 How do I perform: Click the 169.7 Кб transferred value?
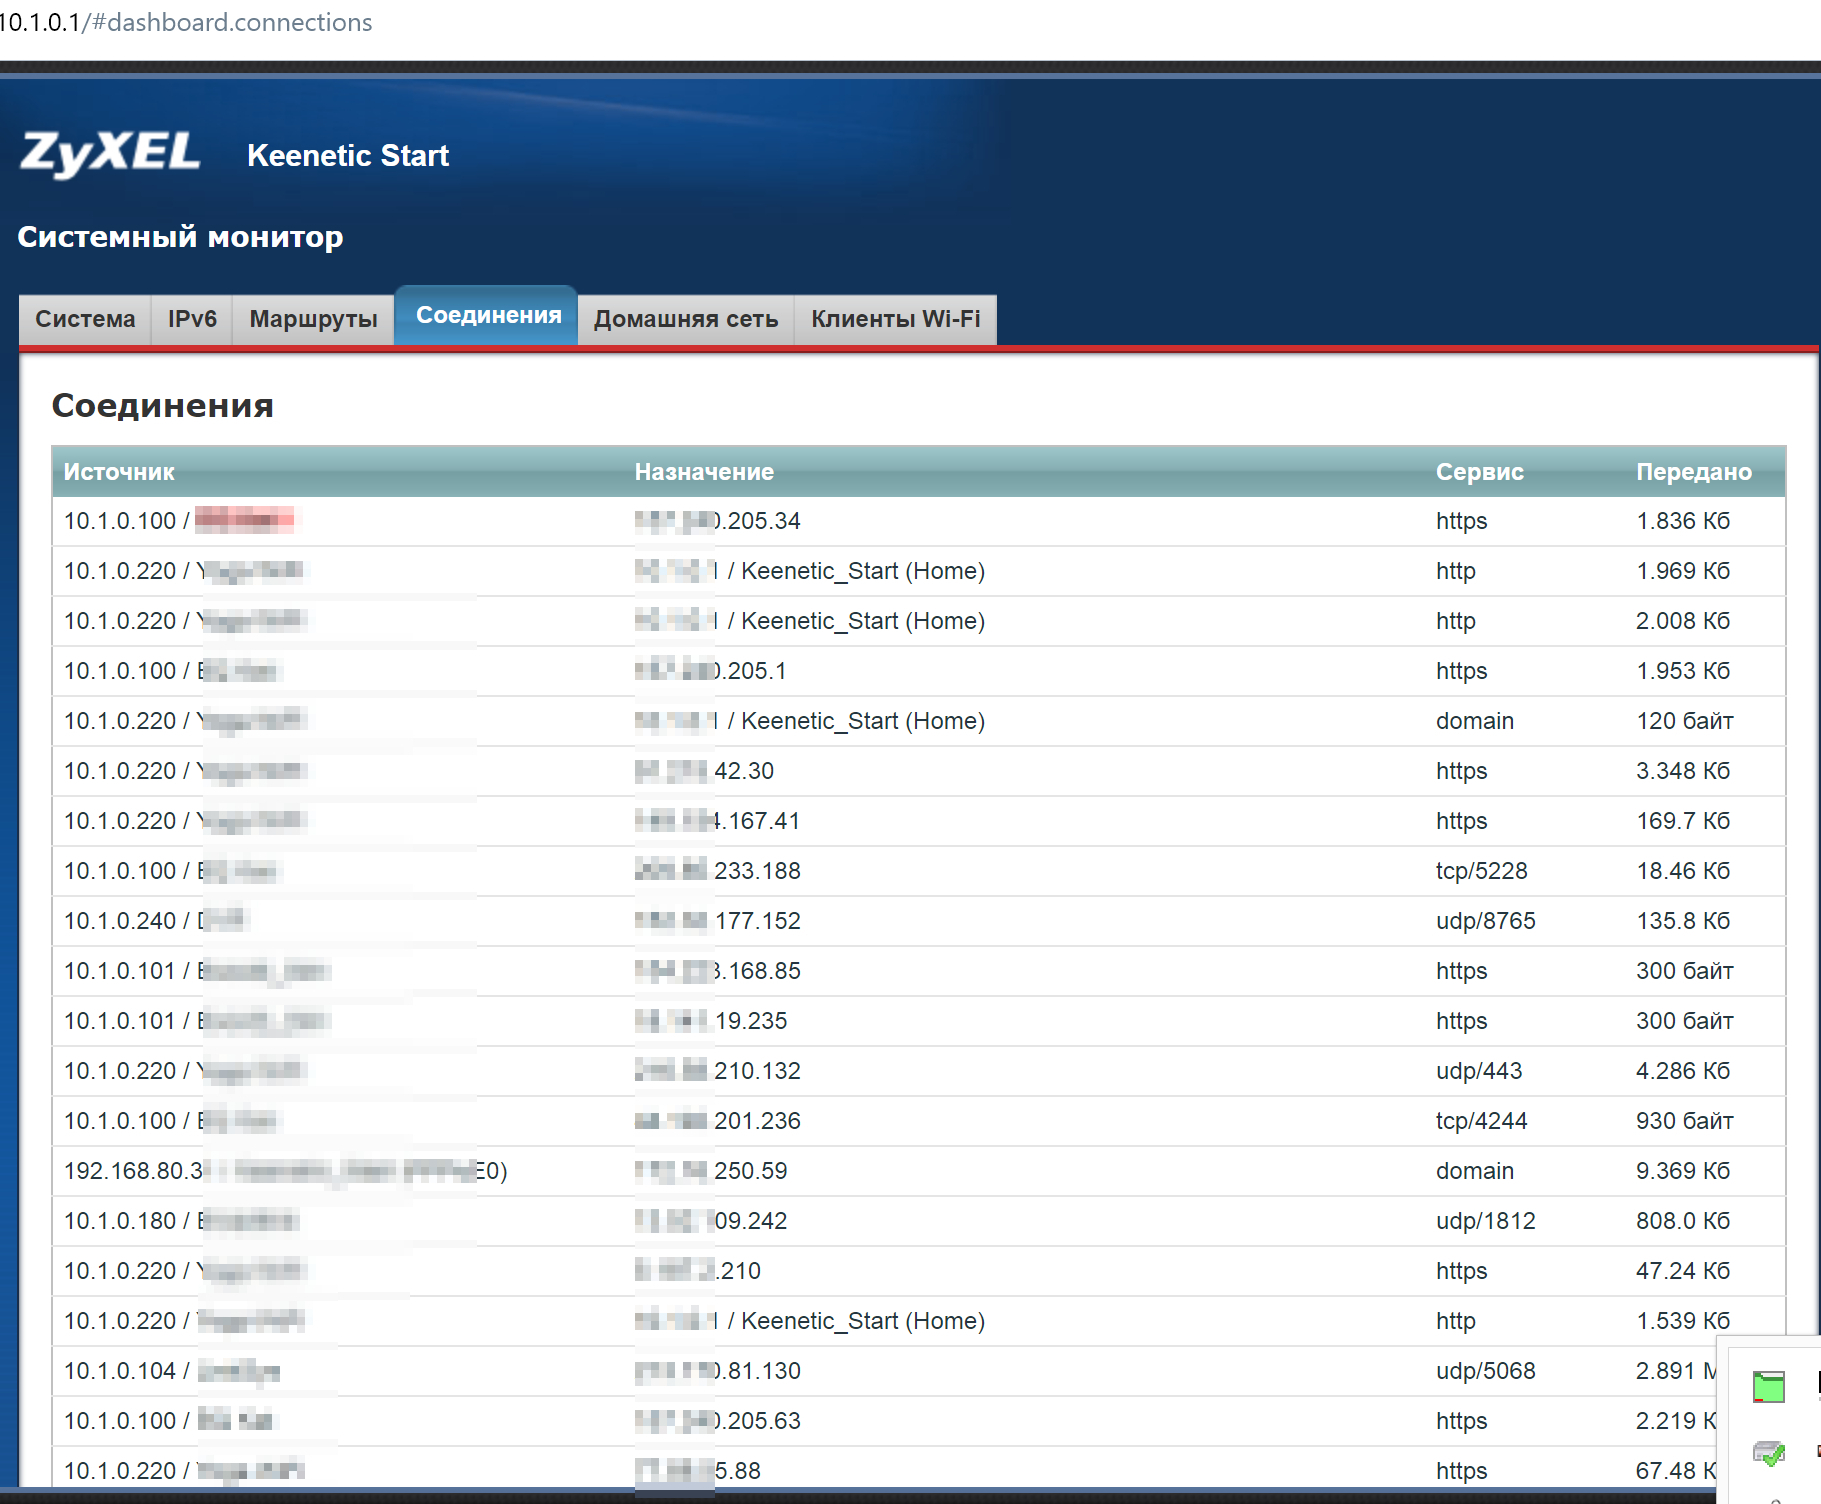tap(1683, 821)
